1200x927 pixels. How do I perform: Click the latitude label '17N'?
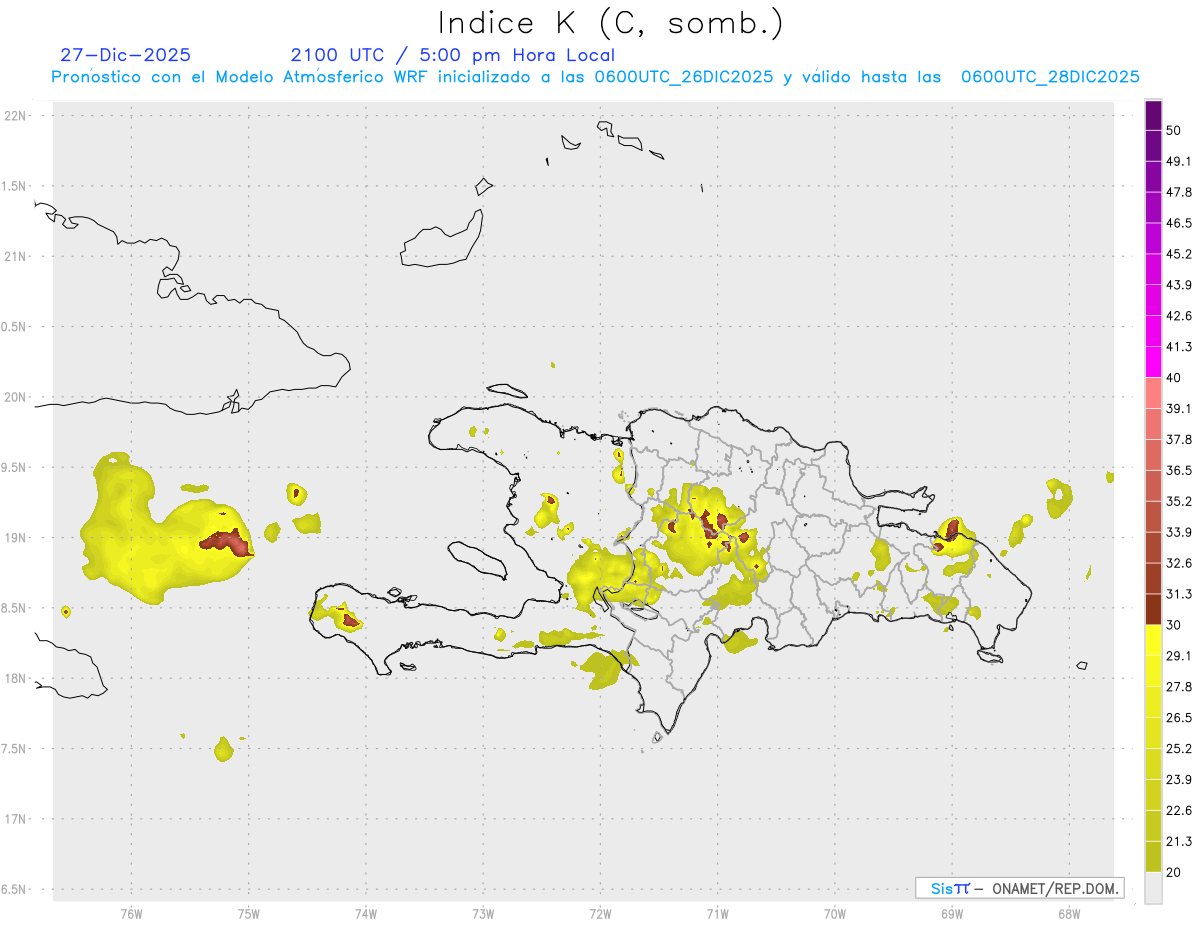pos(16,819)
